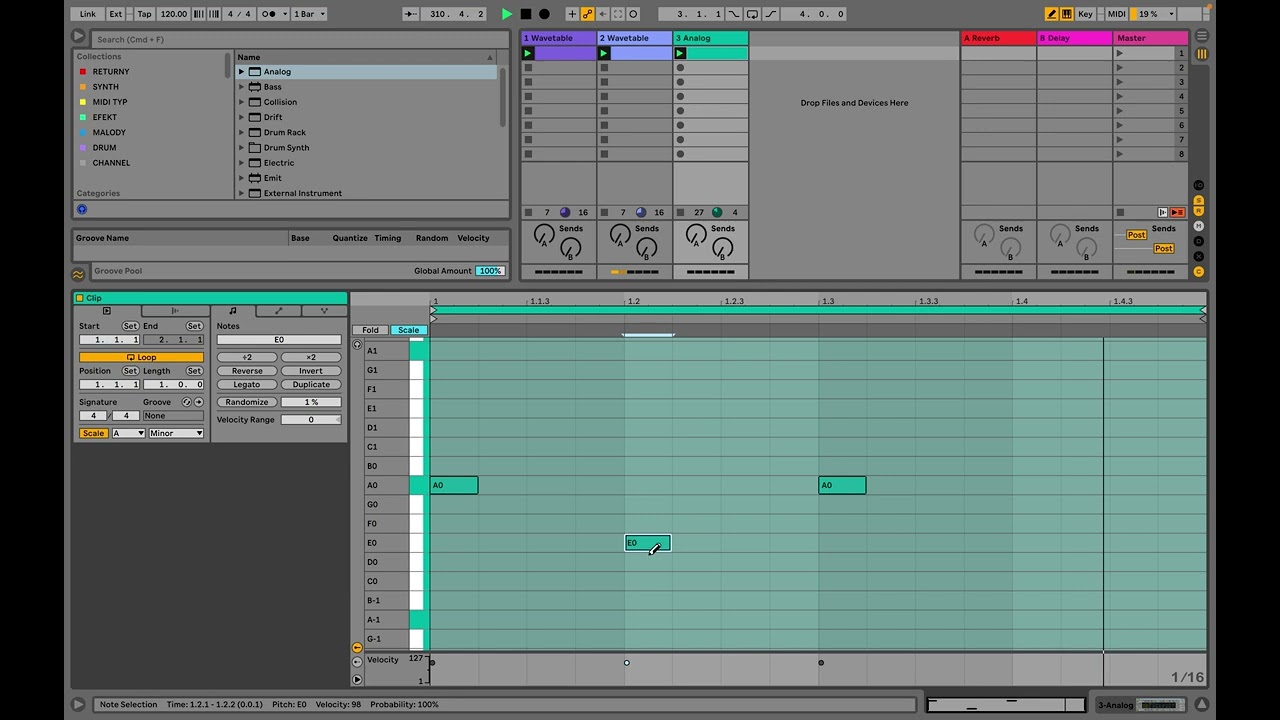1280x720 pixels.
Task: Toggle the orange Automation Arm icon
Action: (587, 14)
